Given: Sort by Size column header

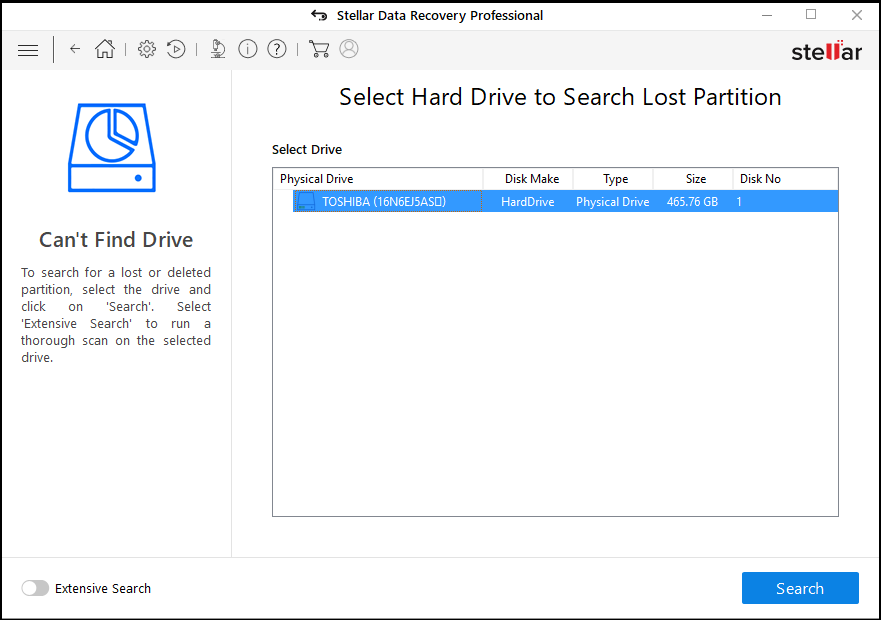Looking at the screenshot, I should [x=693, y=179].
